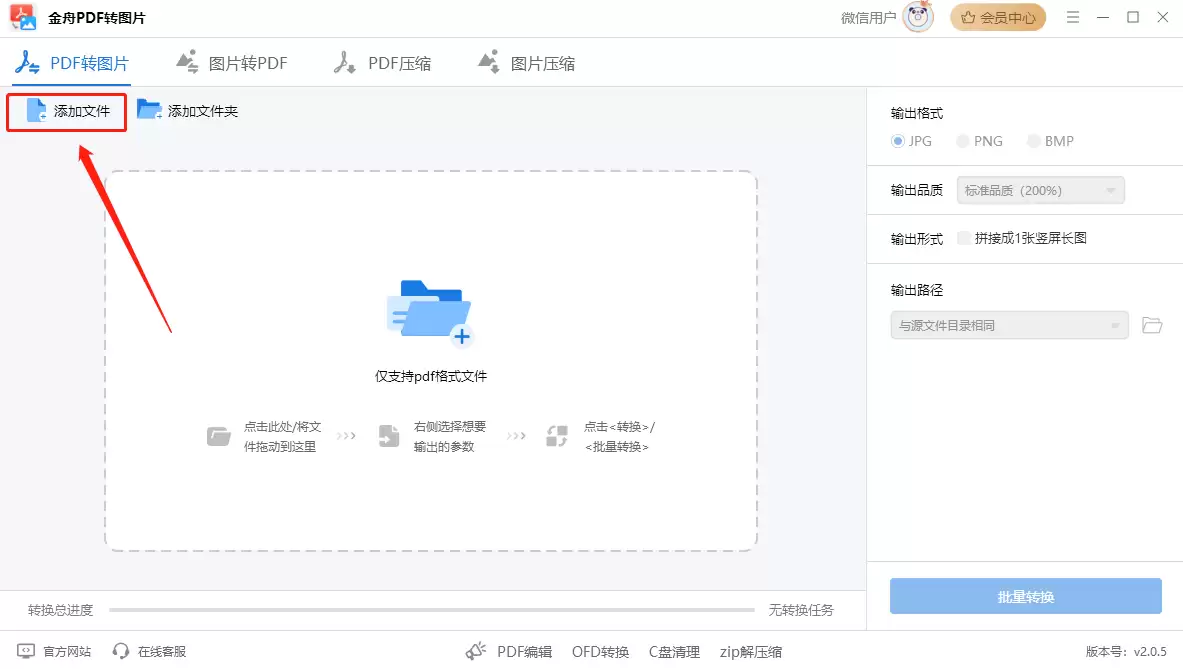Open the hamburger menu near window controls

1072,17
